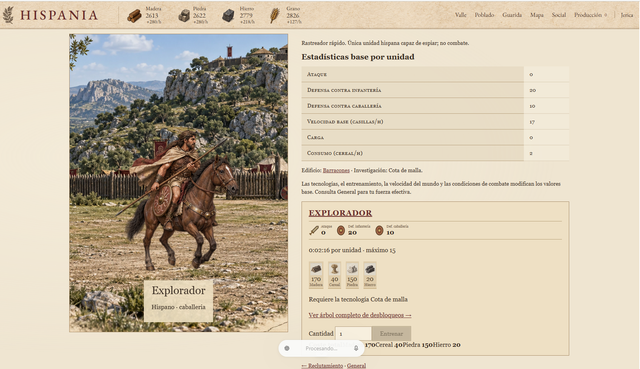Select the Defensa contra caballería row
640x369 pixels.
click(435, 106)
